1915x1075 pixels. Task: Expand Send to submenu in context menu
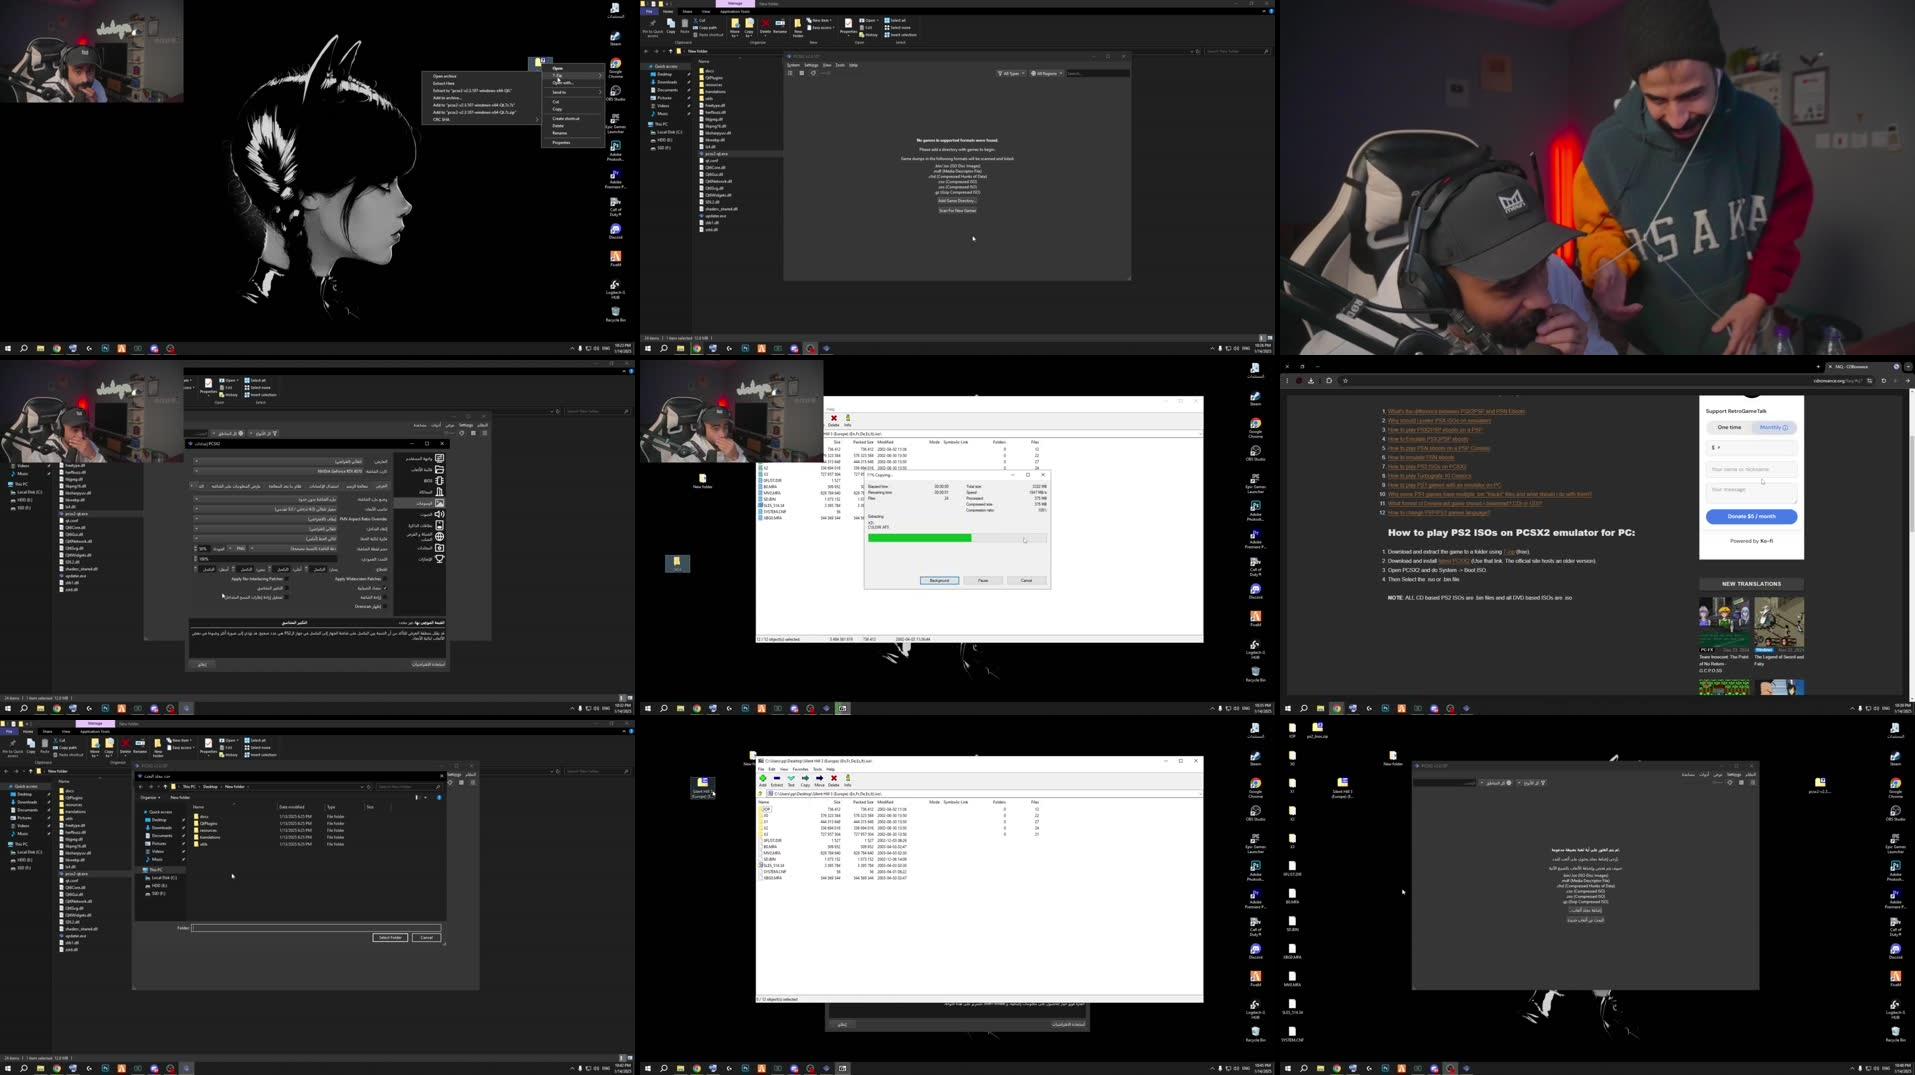coord(573,92)
